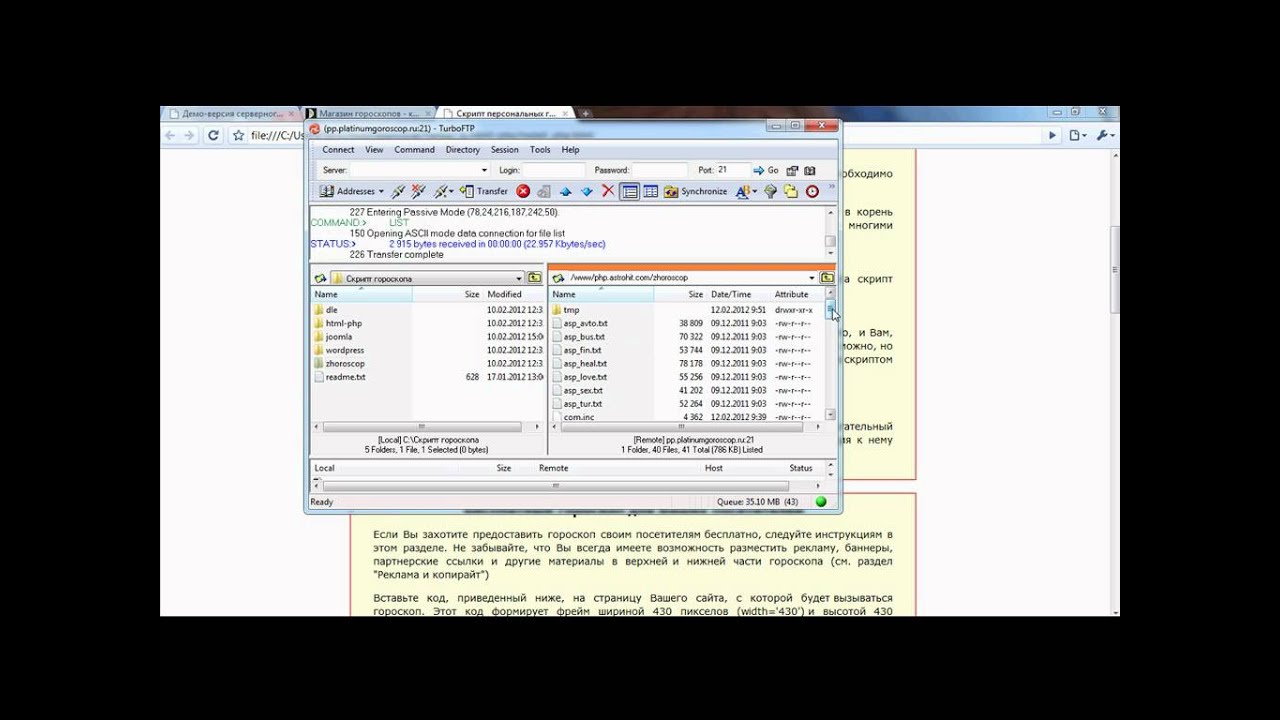Sort local files by Modified column
This screenshot has height=720, width=1280.
(513, 294)
